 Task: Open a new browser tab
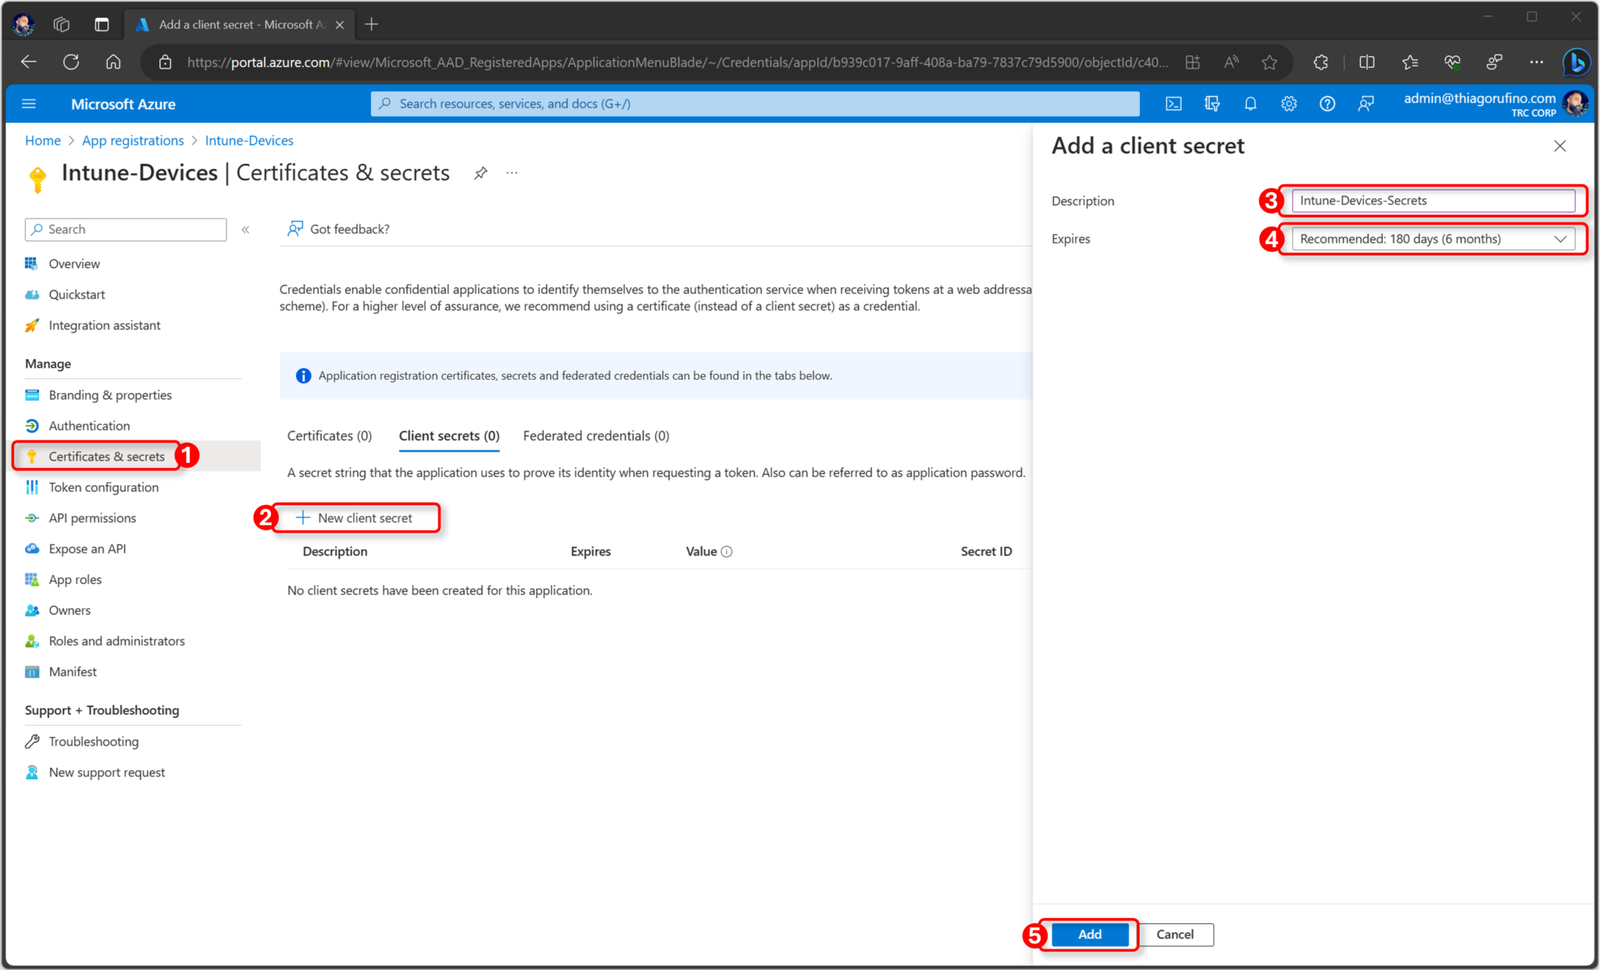(371, 24)
